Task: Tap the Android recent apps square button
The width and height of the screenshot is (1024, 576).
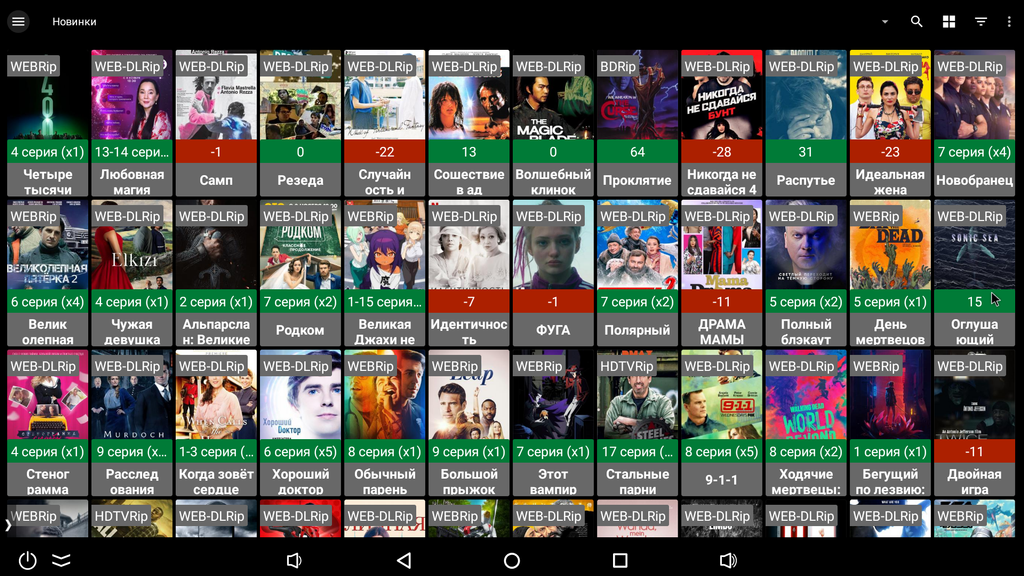Action: [620, 560]
